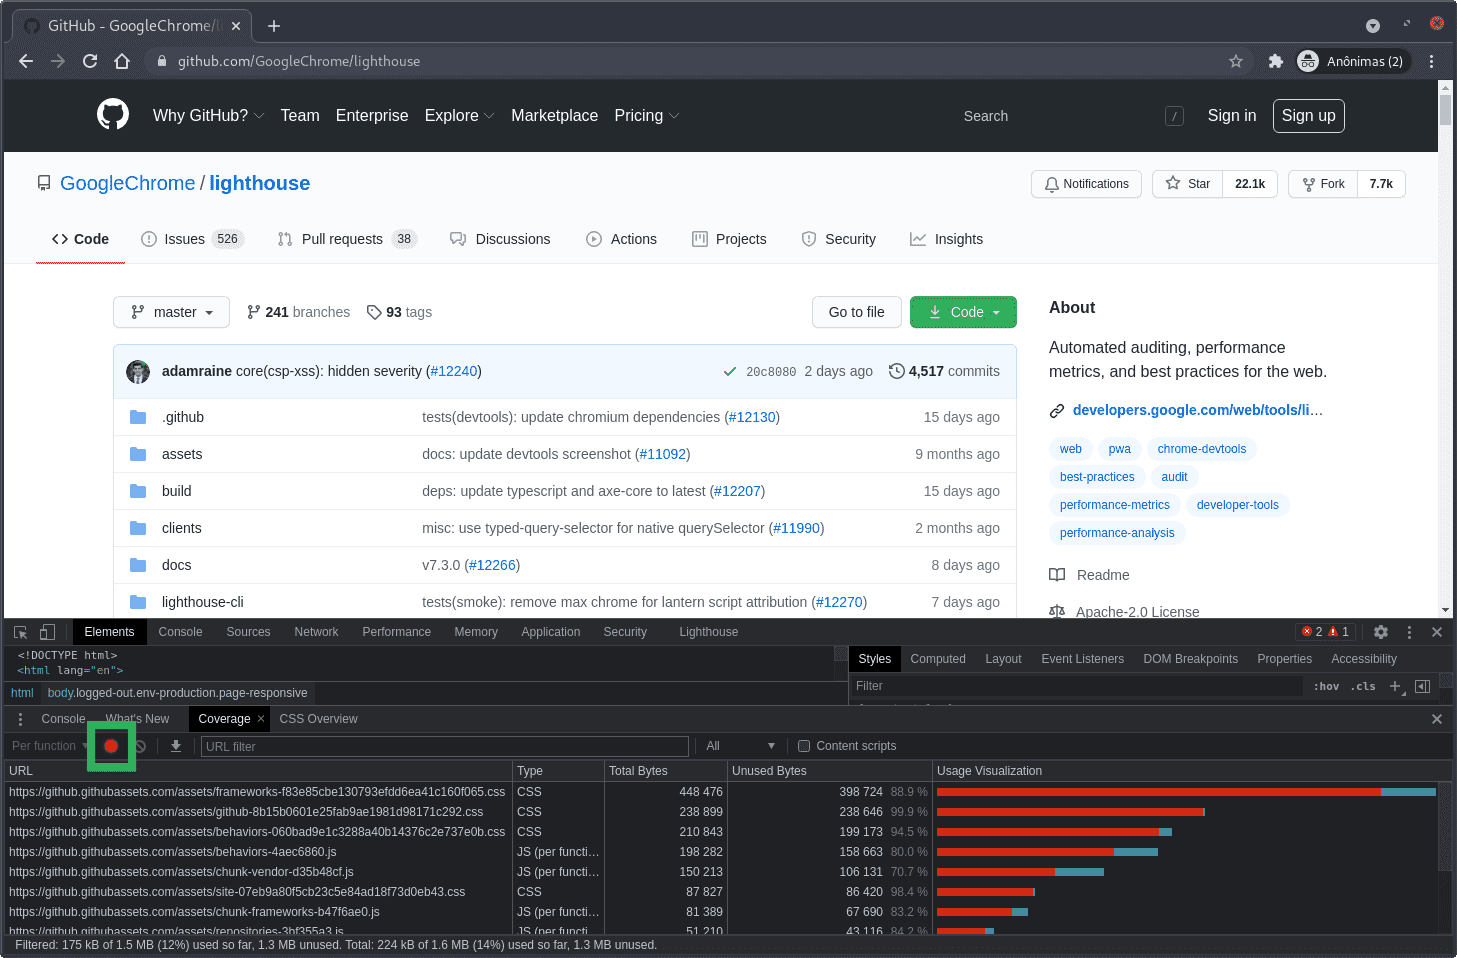Screen dimensions: 1457x958
Task: Open the drawer three-dot menu beside Console
Action: (20, 719)
